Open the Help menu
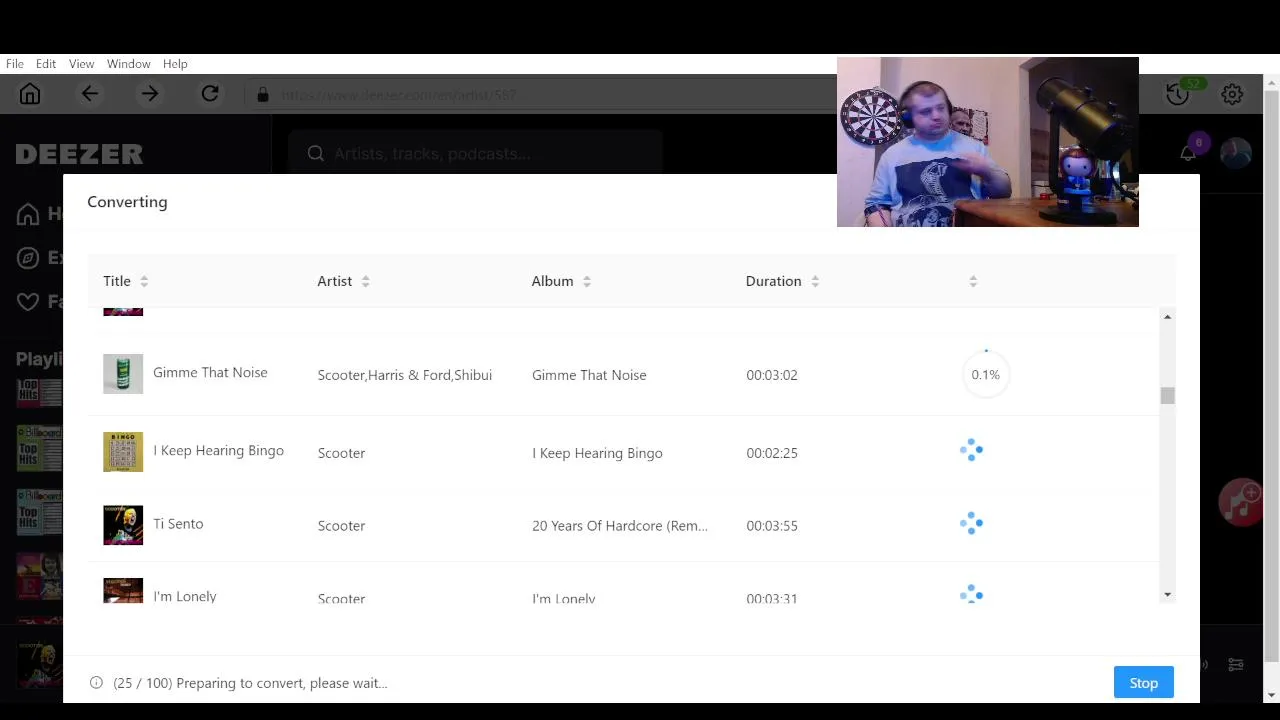The image size is (1280, 720). (175, 64)
